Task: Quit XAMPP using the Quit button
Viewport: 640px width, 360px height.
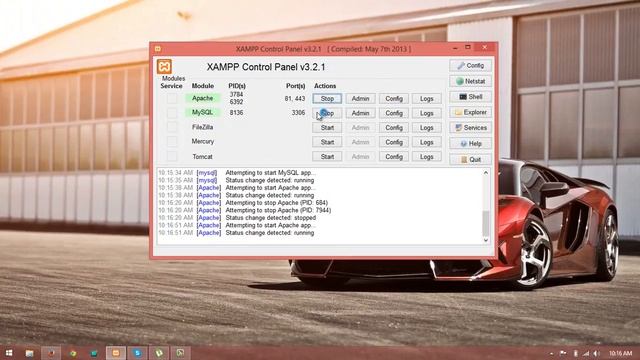Action: pos(471,159)
